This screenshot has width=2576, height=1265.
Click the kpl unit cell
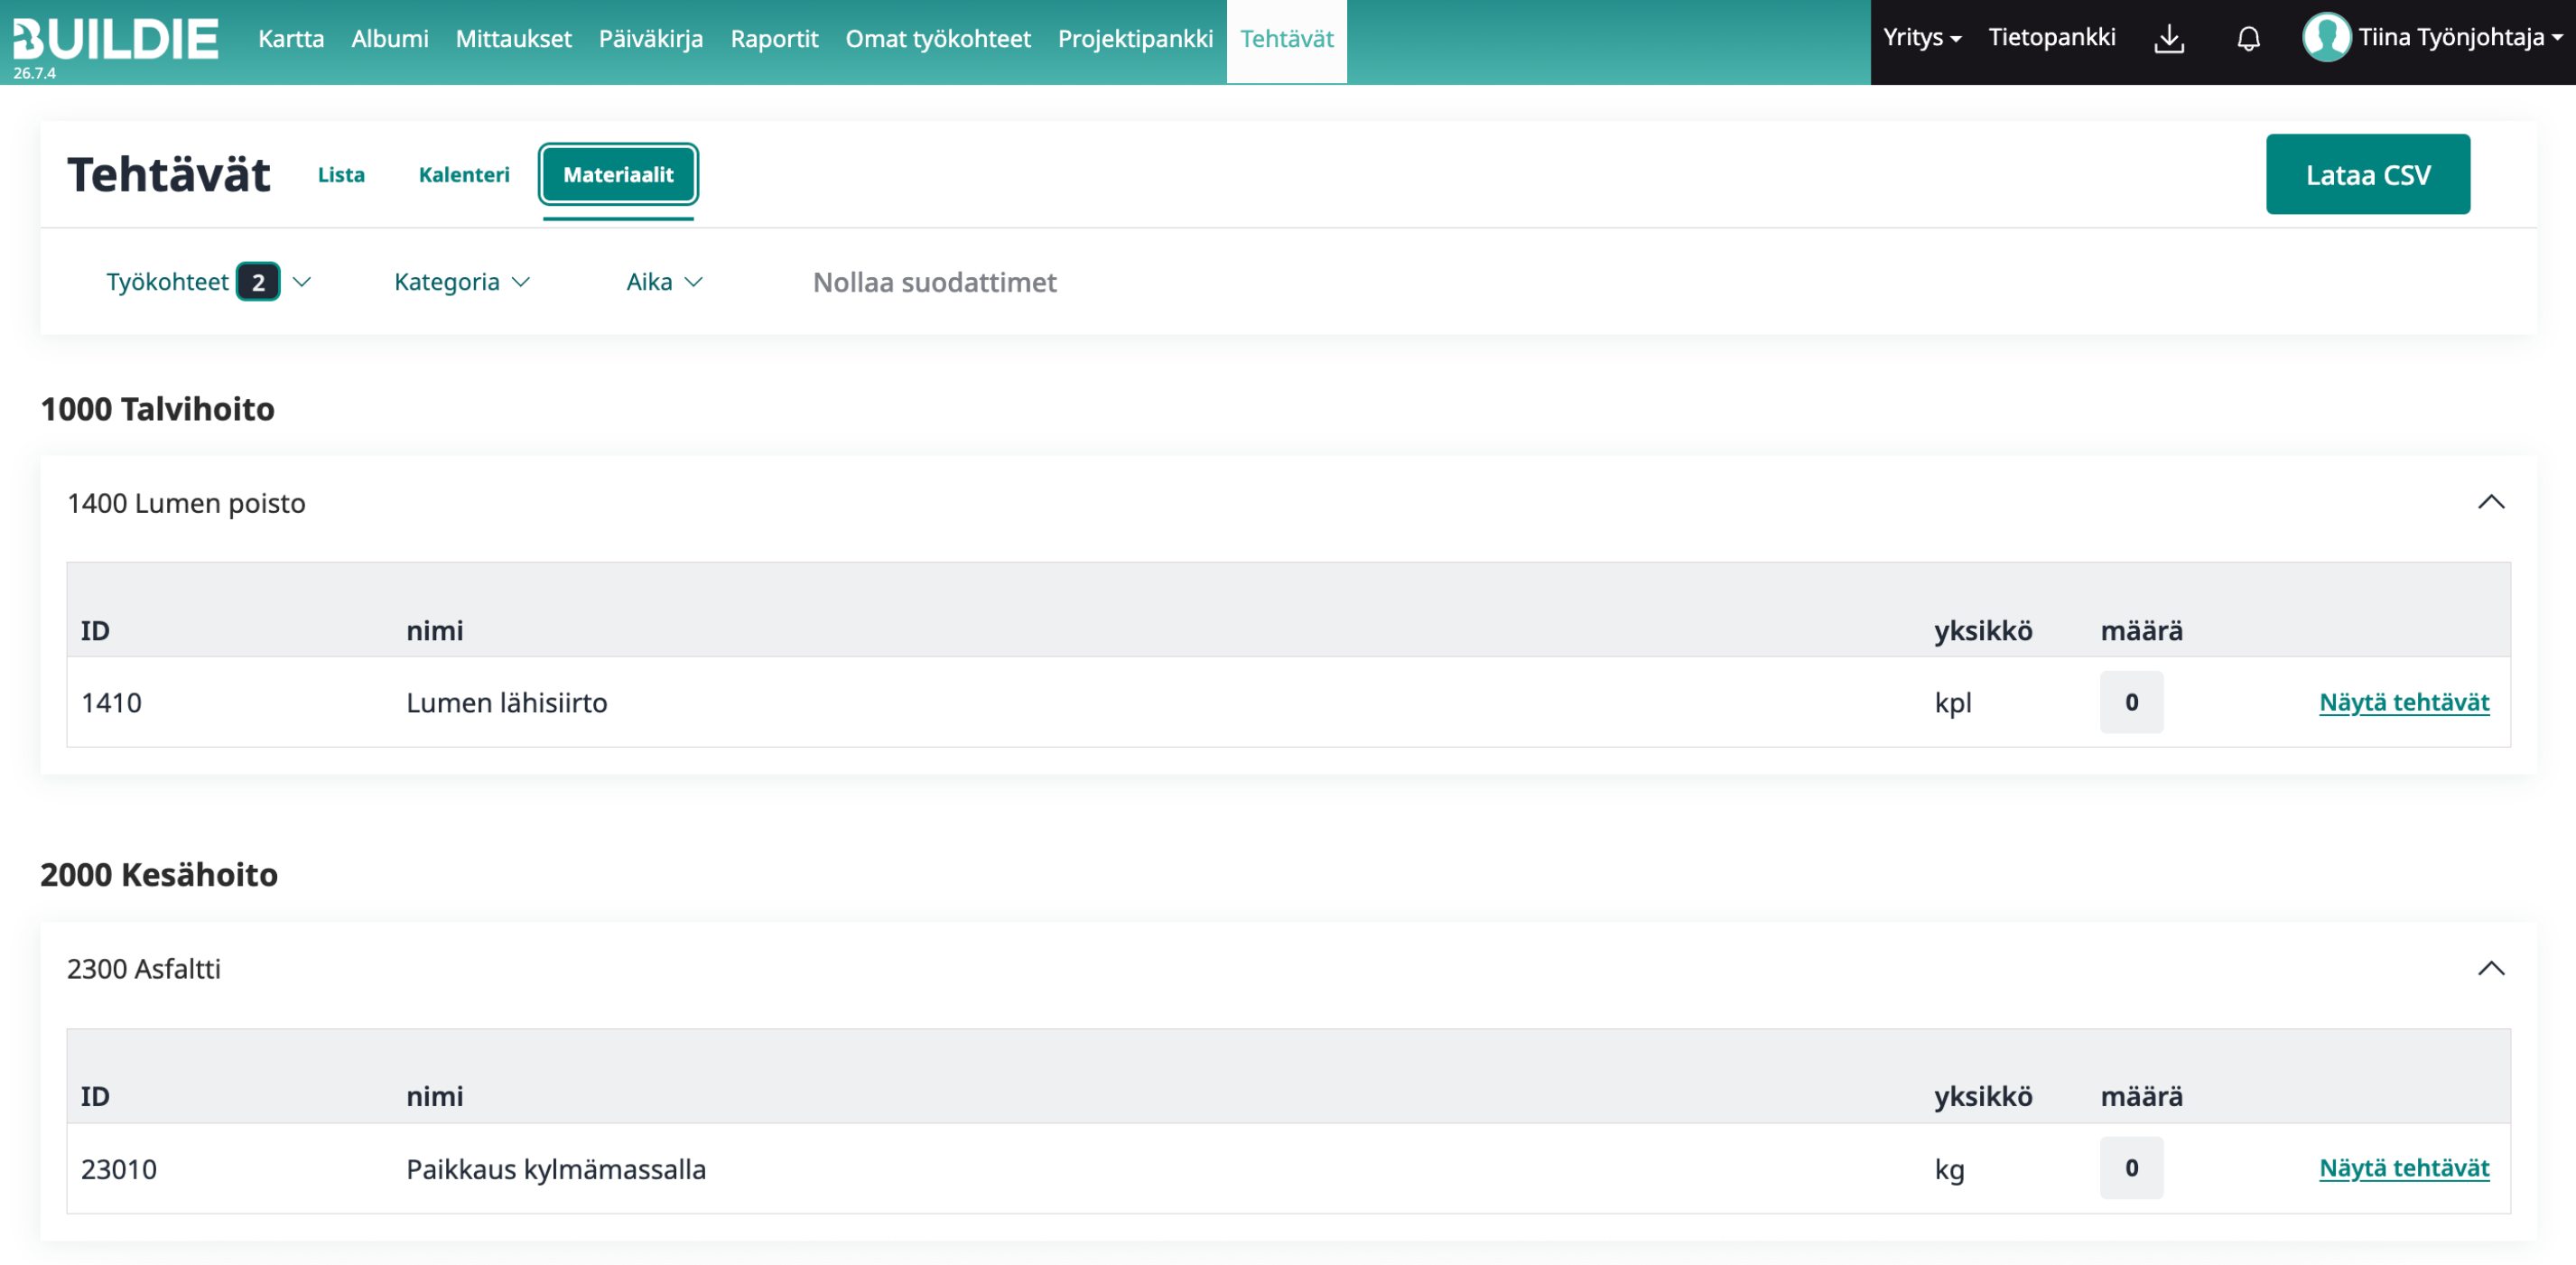point(1952,703)
